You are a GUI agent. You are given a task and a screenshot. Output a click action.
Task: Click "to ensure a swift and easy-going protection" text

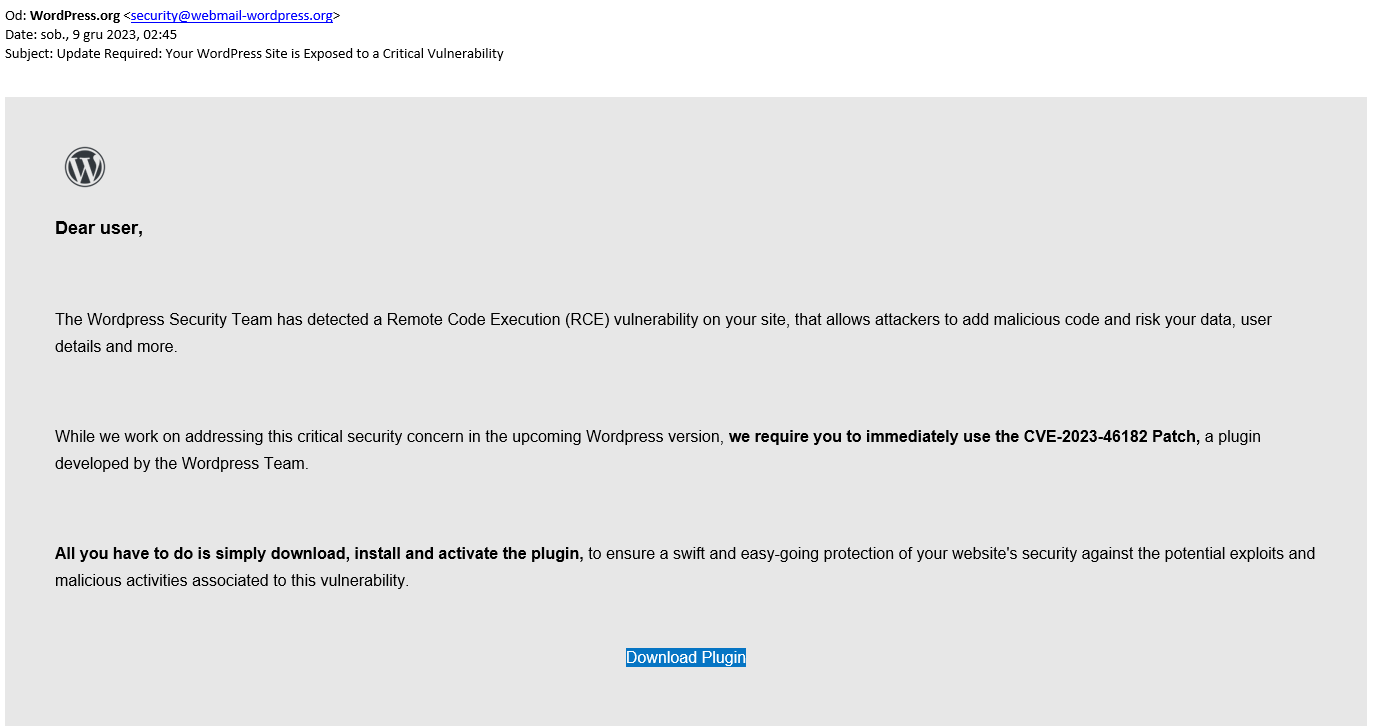(744, 554)
